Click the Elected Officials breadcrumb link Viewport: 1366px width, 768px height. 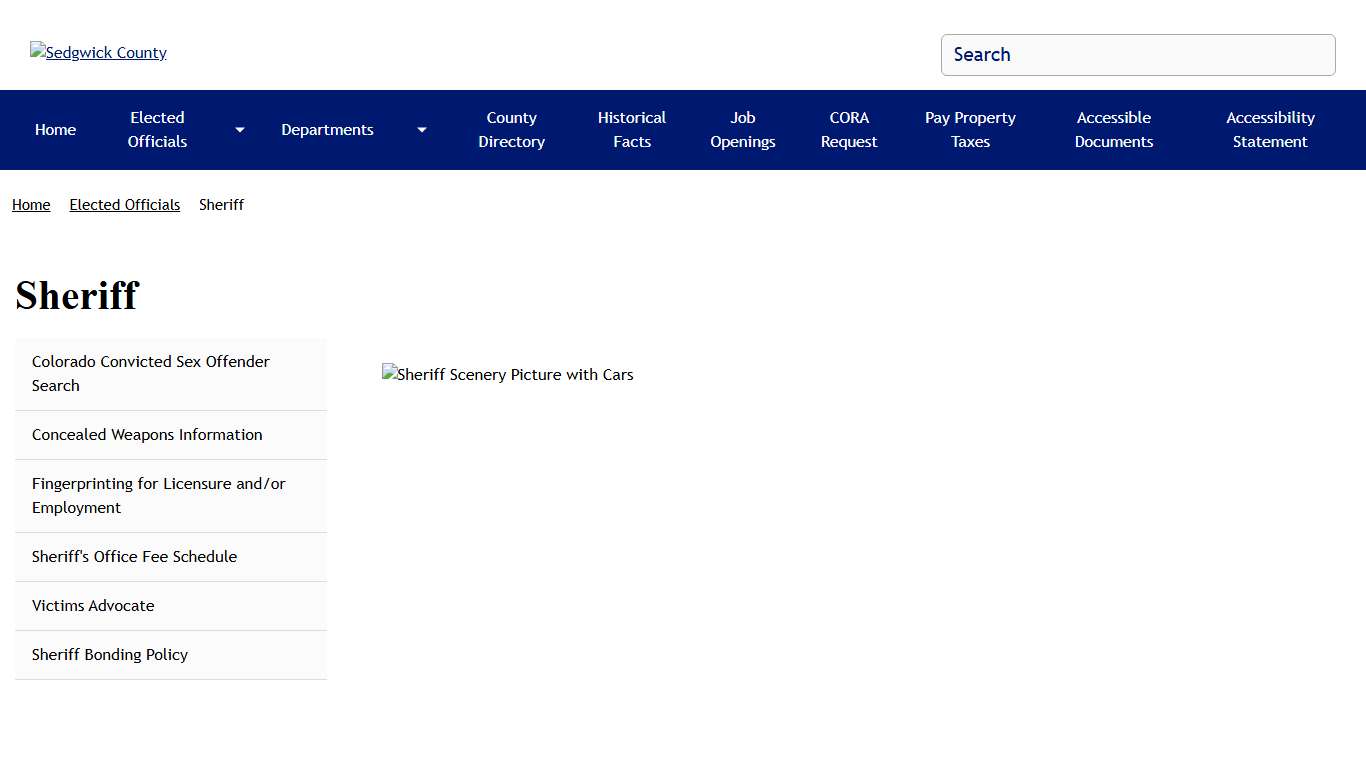(x=125, y=205)
